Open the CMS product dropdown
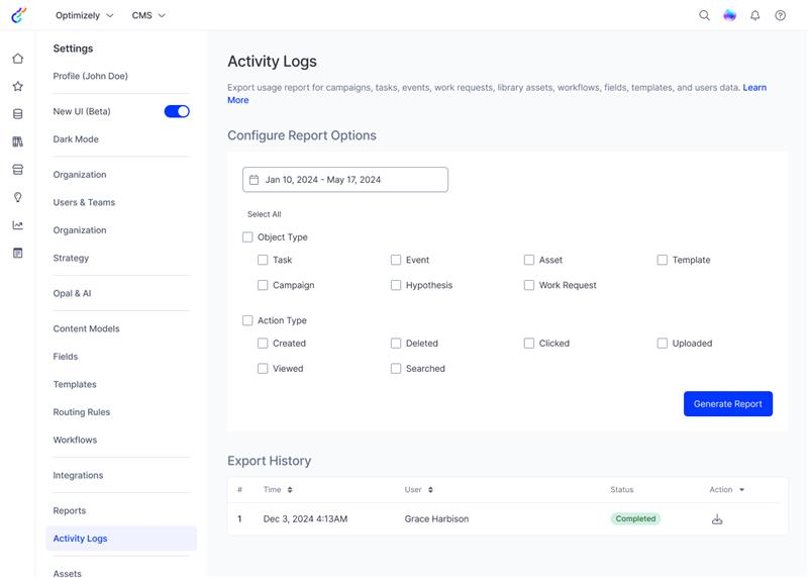Screen dimensions: 808x578 [149, 16]
